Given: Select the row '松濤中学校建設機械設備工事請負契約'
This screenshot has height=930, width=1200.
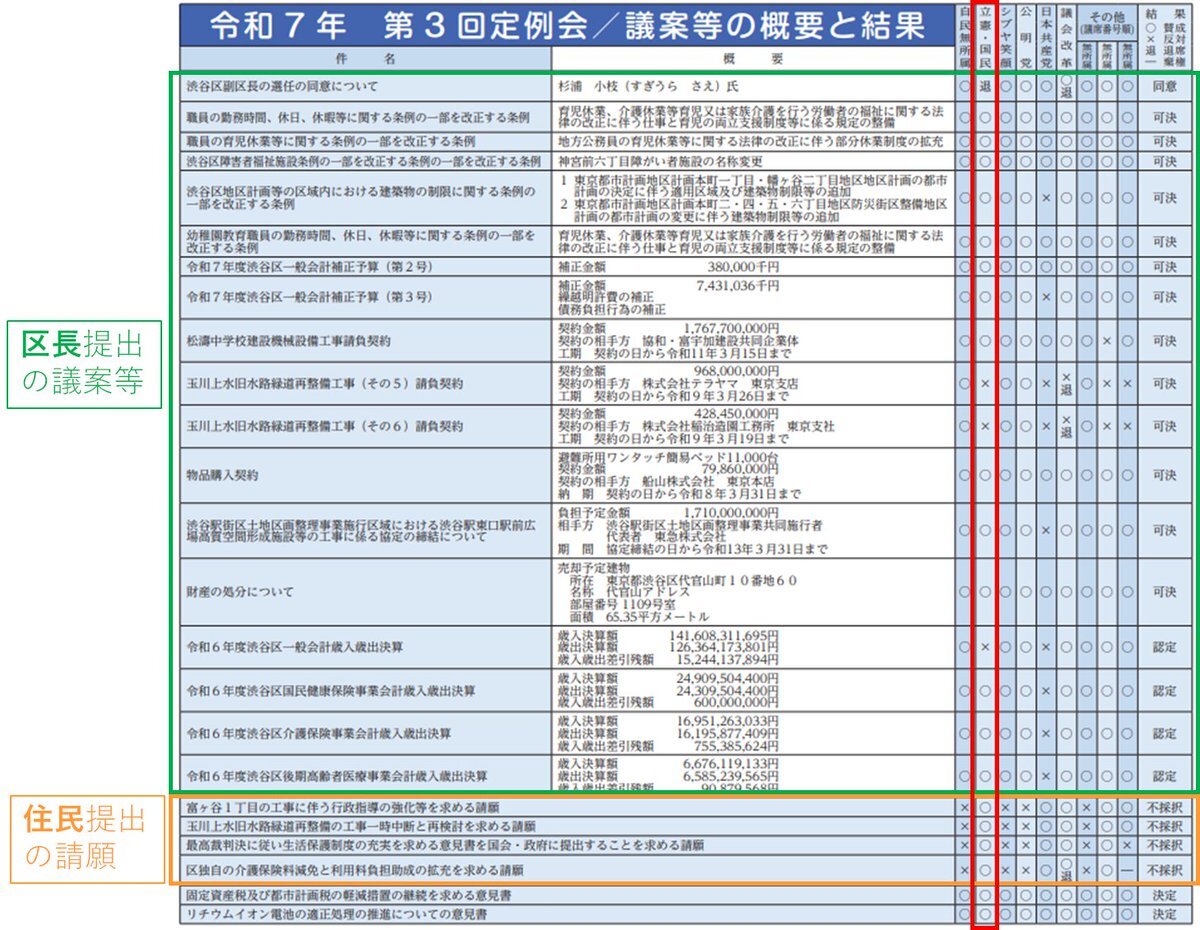Looking at the screenshot, I should click(x=686, y=341).
